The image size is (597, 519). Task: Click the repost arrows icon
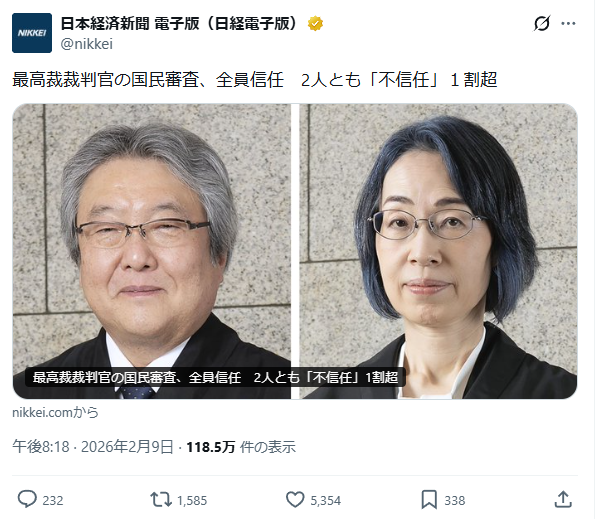161,500
